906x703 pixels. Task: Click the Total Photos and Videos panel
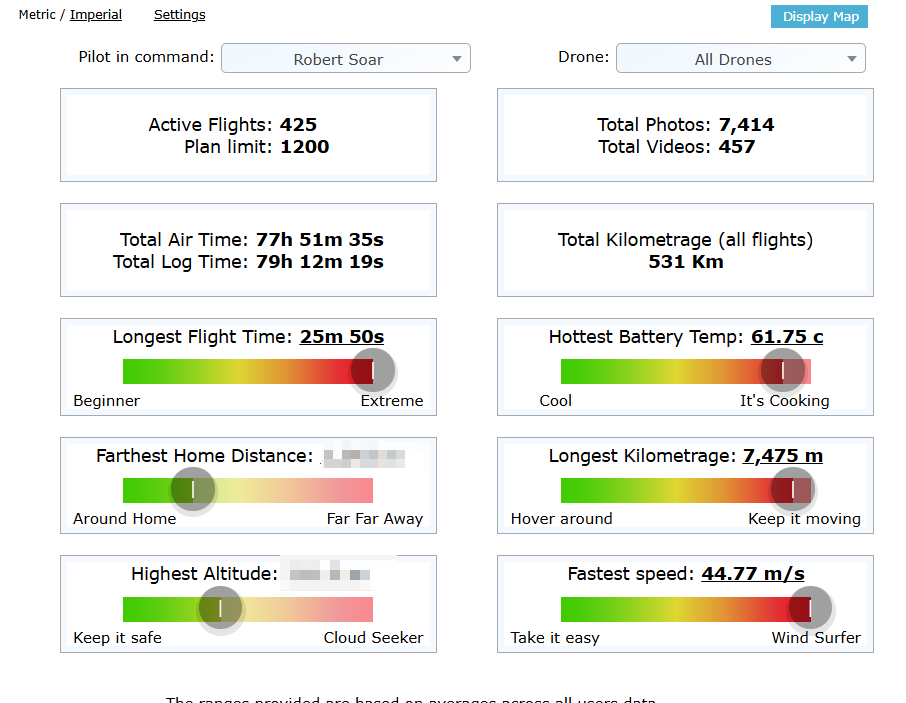[685, 135]
